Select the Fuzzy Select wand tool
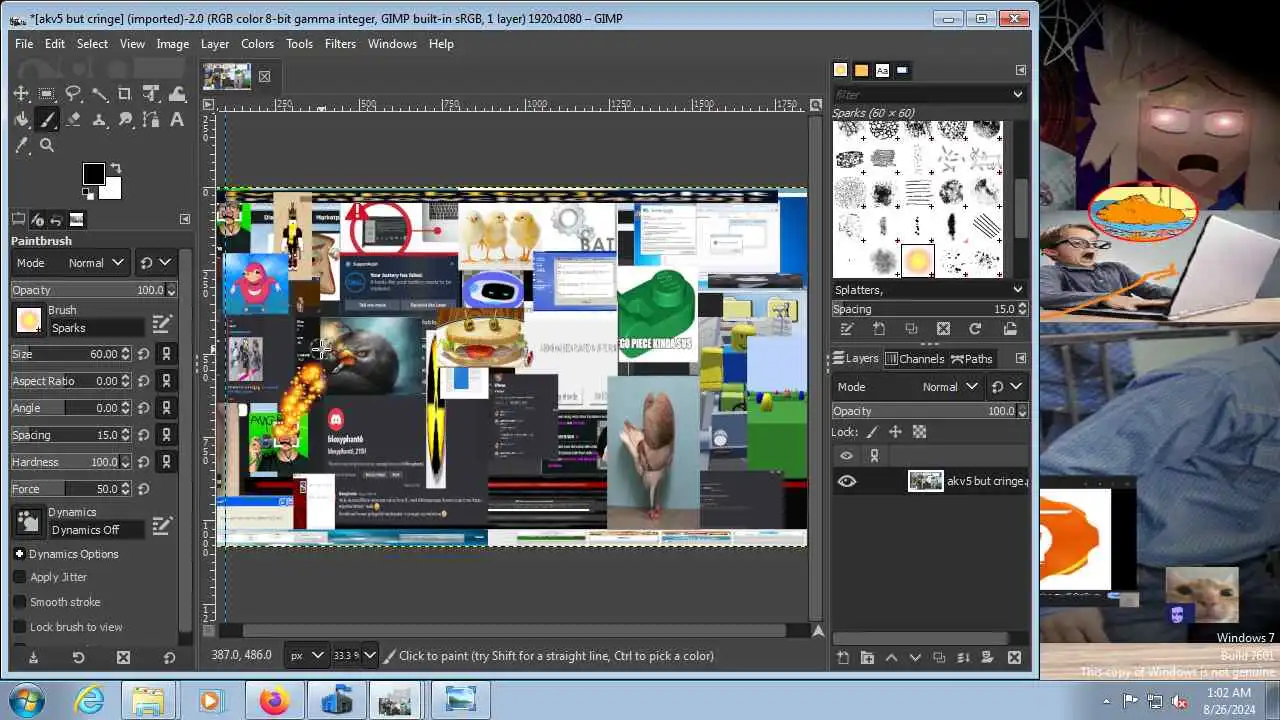Image resolution: width=1280 pixels, height=720 pixels. click(x=99, y=94)
